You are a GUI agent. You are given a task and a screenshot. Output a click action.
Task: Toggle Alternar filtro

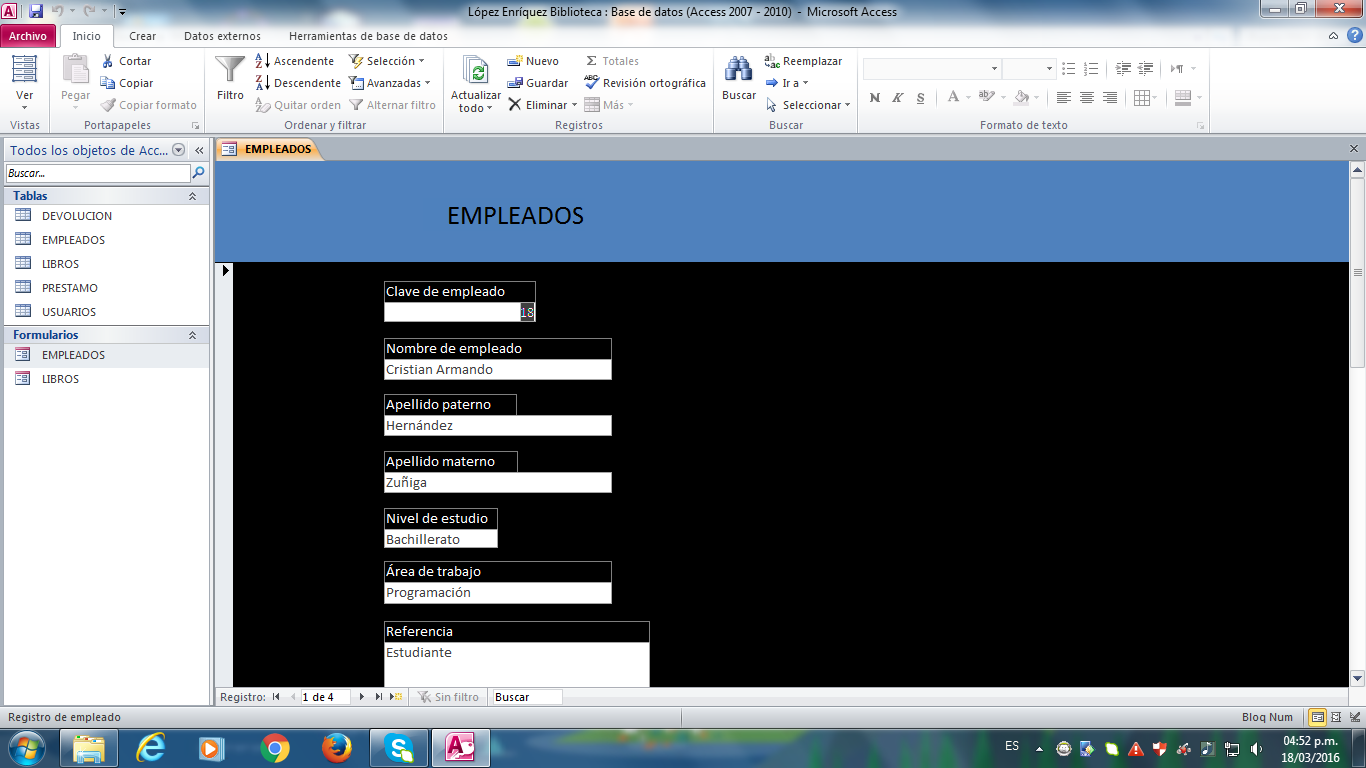click(393, 105)
